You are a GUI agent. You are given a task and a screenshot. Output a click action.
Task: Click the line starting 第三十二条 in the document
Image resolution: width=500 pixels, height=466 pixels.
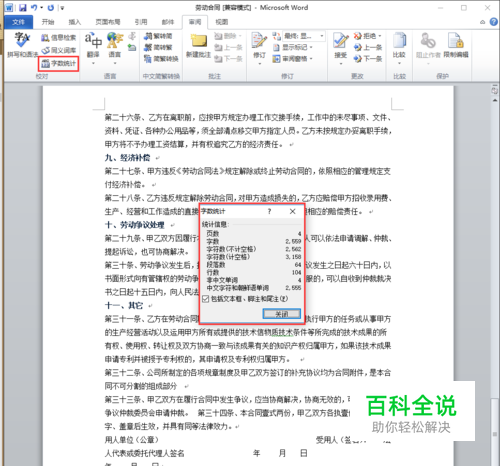[248, 373]
